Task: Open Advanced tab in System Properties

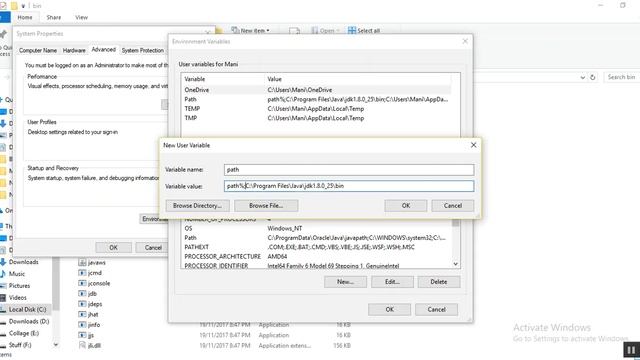Action: [104, 49]
